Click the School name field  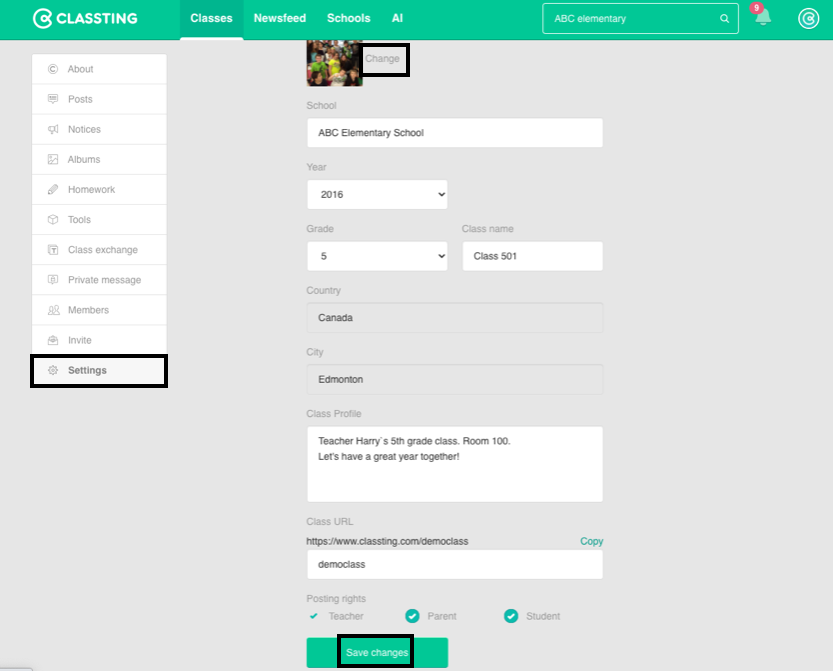point(455,133)
